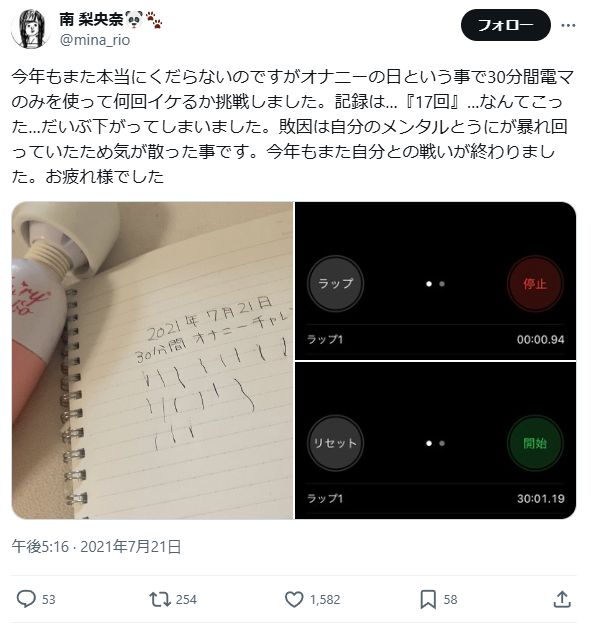Follow the account with the フォロー button
591x627 pixels.
click(x=505, y=25)
